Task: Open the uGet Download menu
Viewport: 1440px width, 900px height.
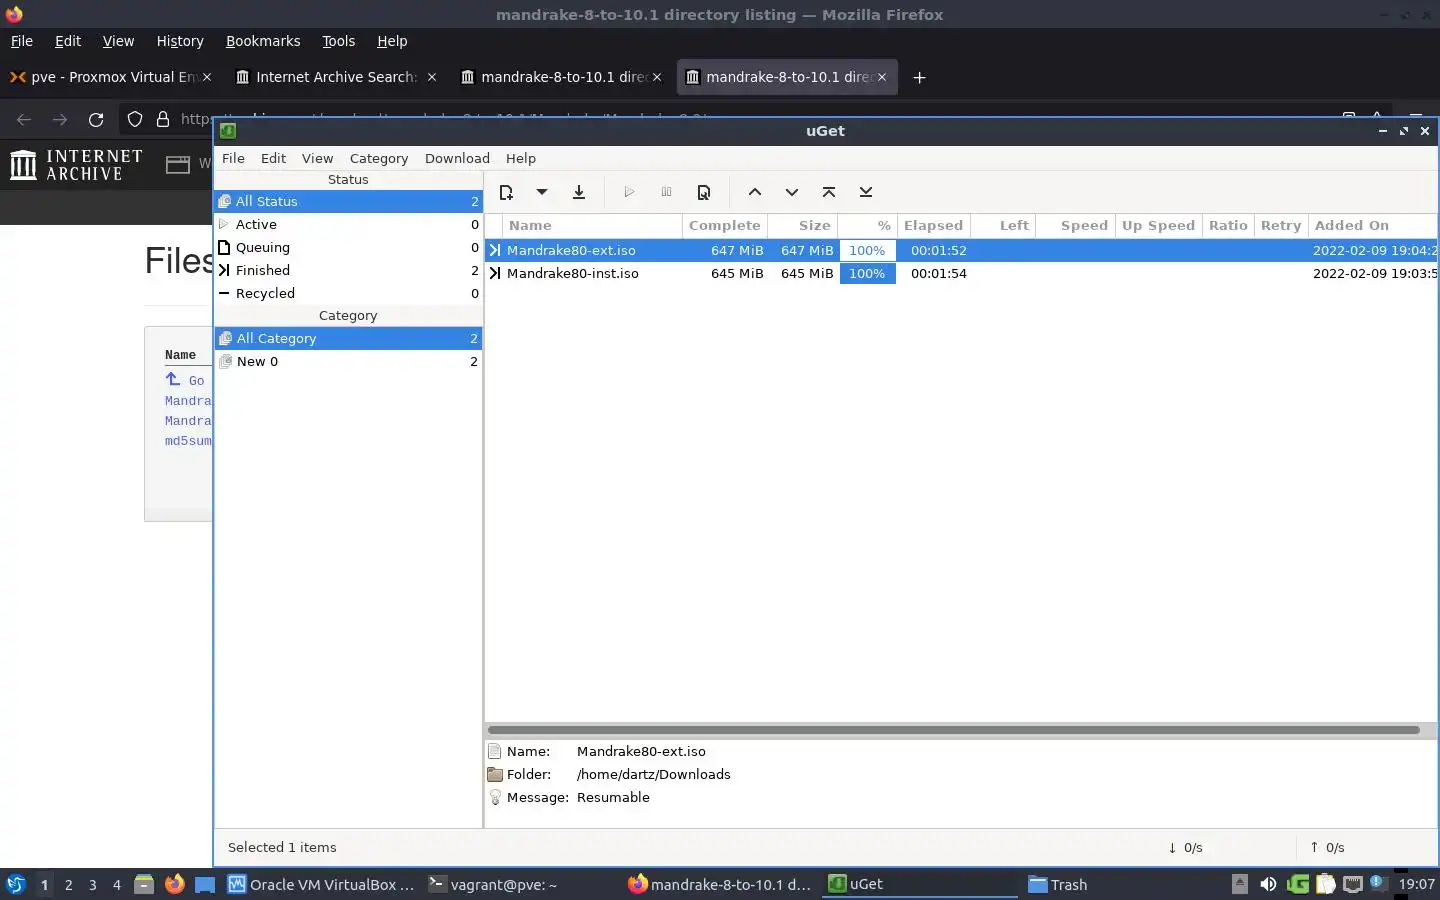Action: (x=457, y=158)
